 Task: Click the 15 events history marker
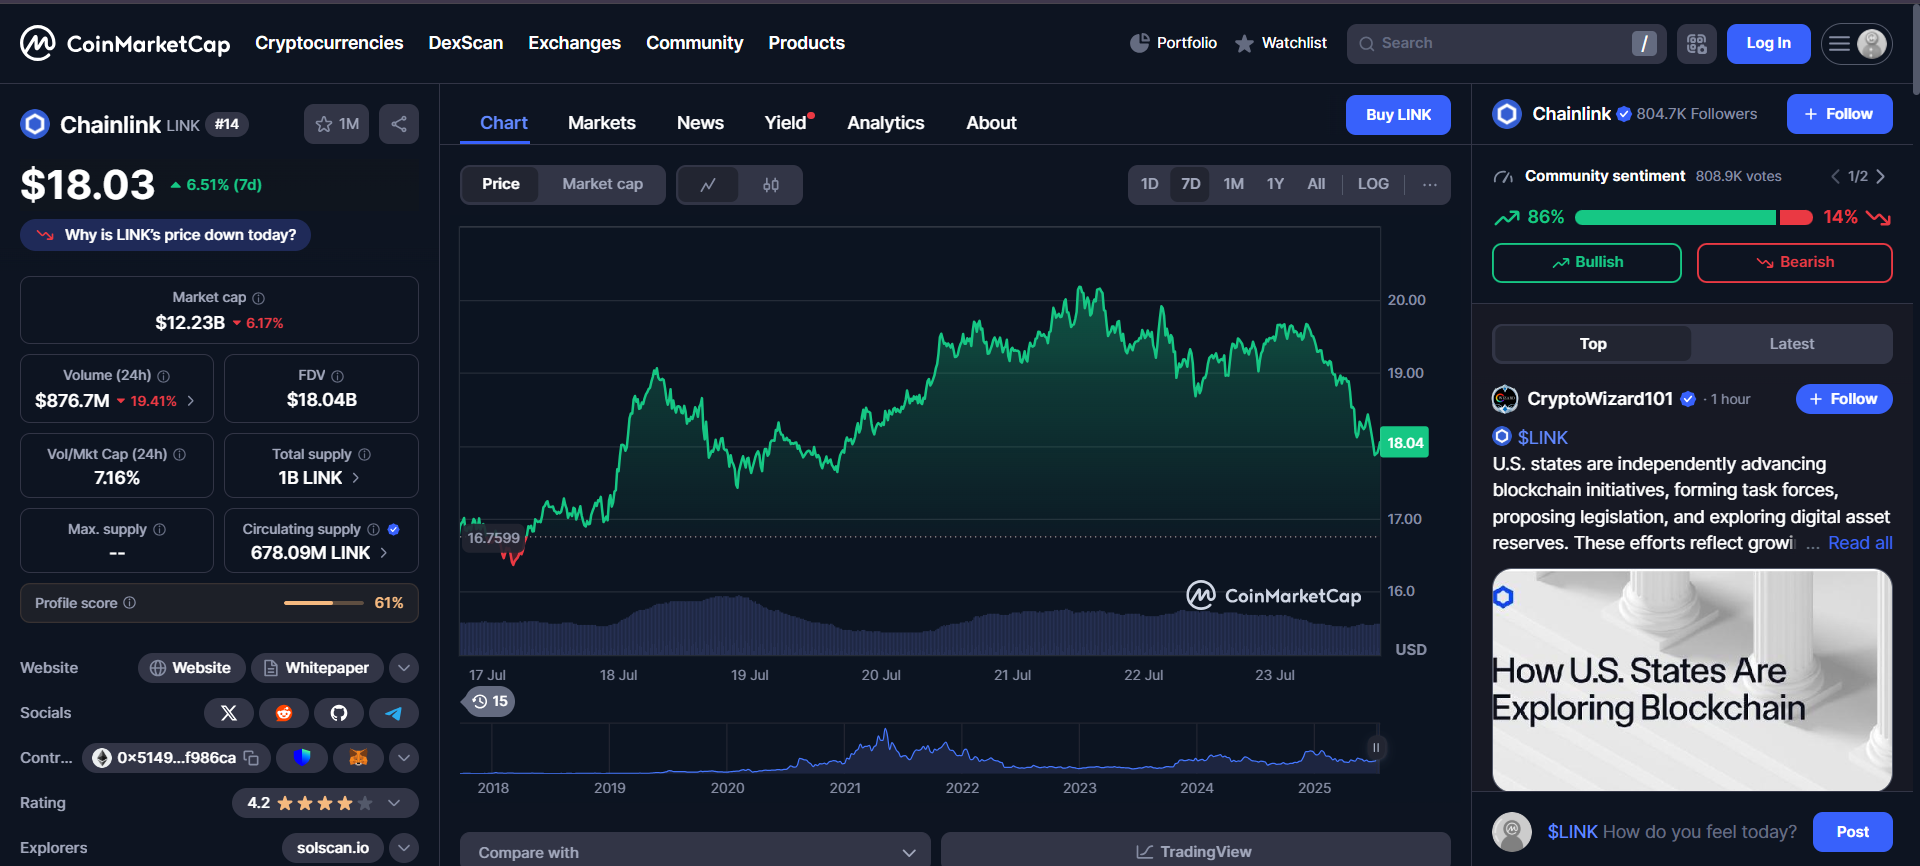click(490, 702)
